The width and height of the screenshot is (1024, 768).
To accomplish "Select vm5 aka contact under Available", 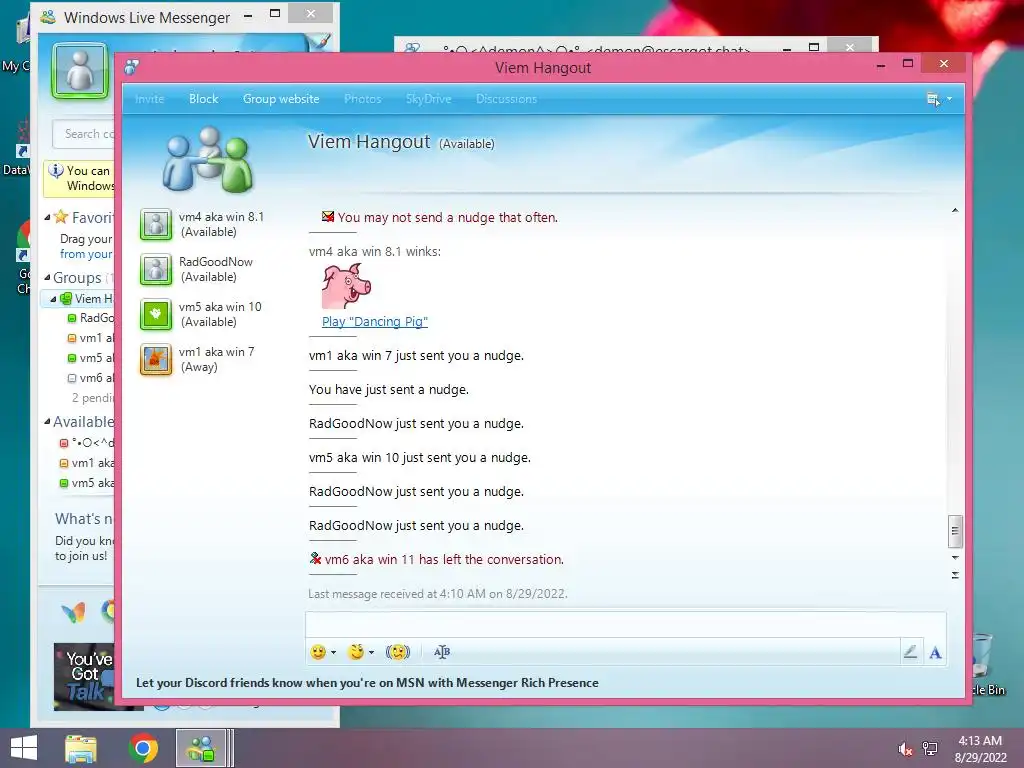I will 86,483.
